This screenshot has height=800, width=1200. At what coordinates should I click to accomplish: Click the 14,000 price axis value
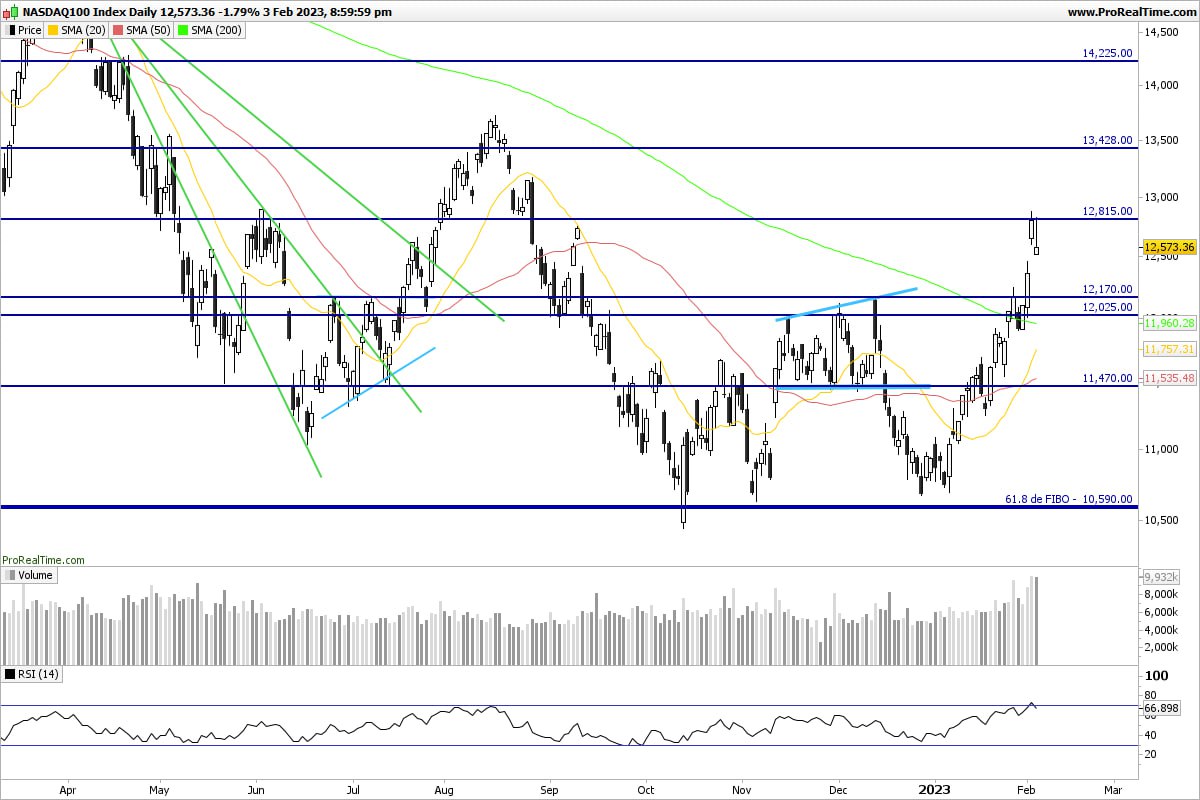pyautogui.click(x=1161, y=86)
